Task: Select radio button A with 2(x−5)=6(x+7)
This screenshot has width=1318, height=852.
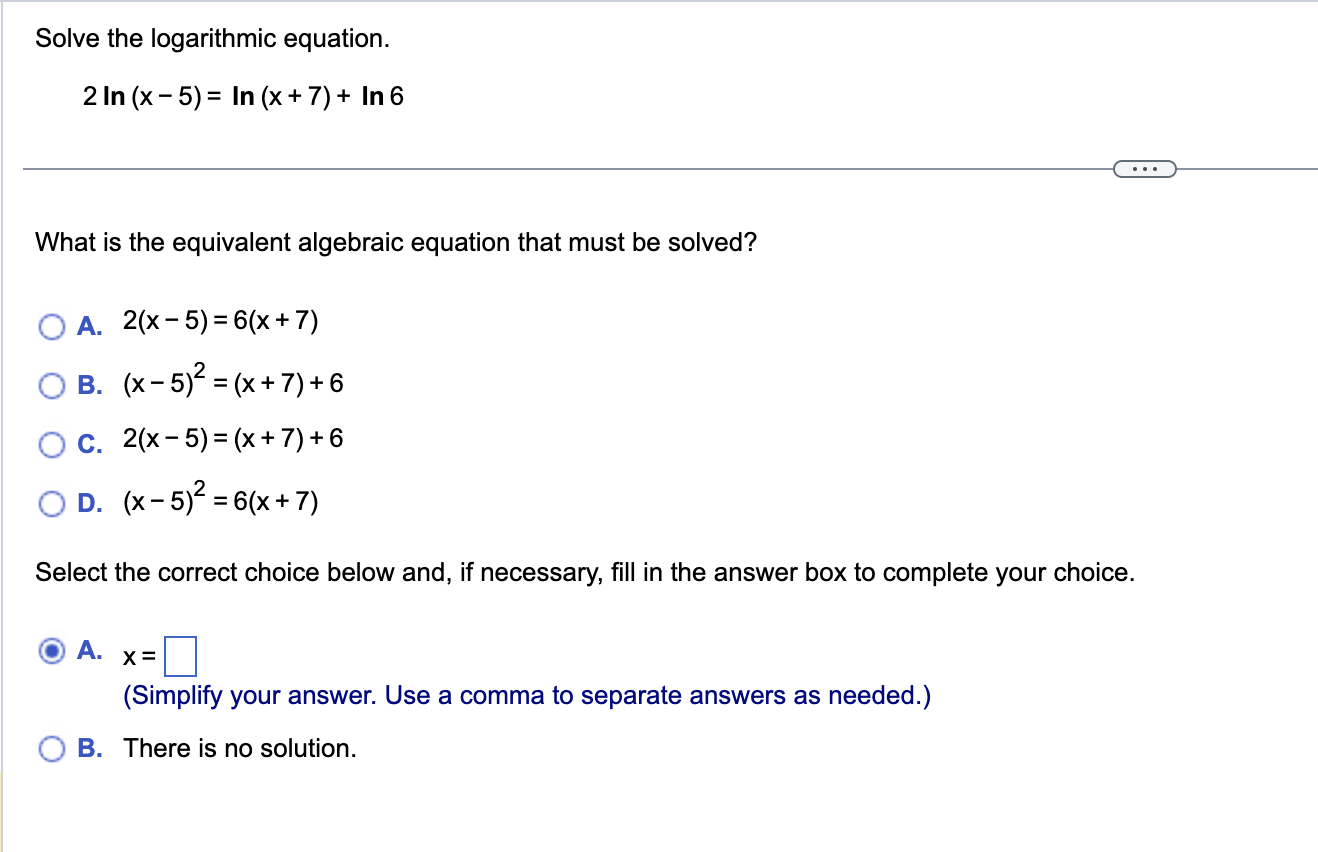Action: tap(51, 326)
